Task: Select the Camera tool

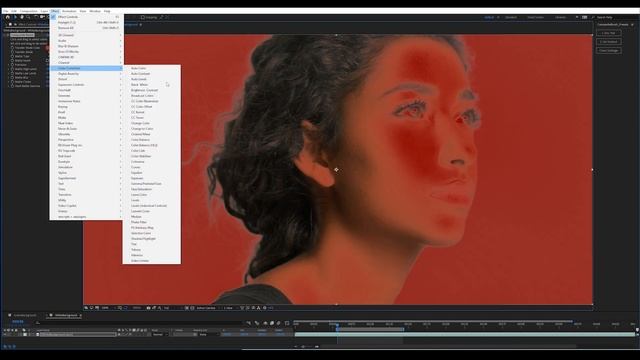Action: [x=42, y=17]
